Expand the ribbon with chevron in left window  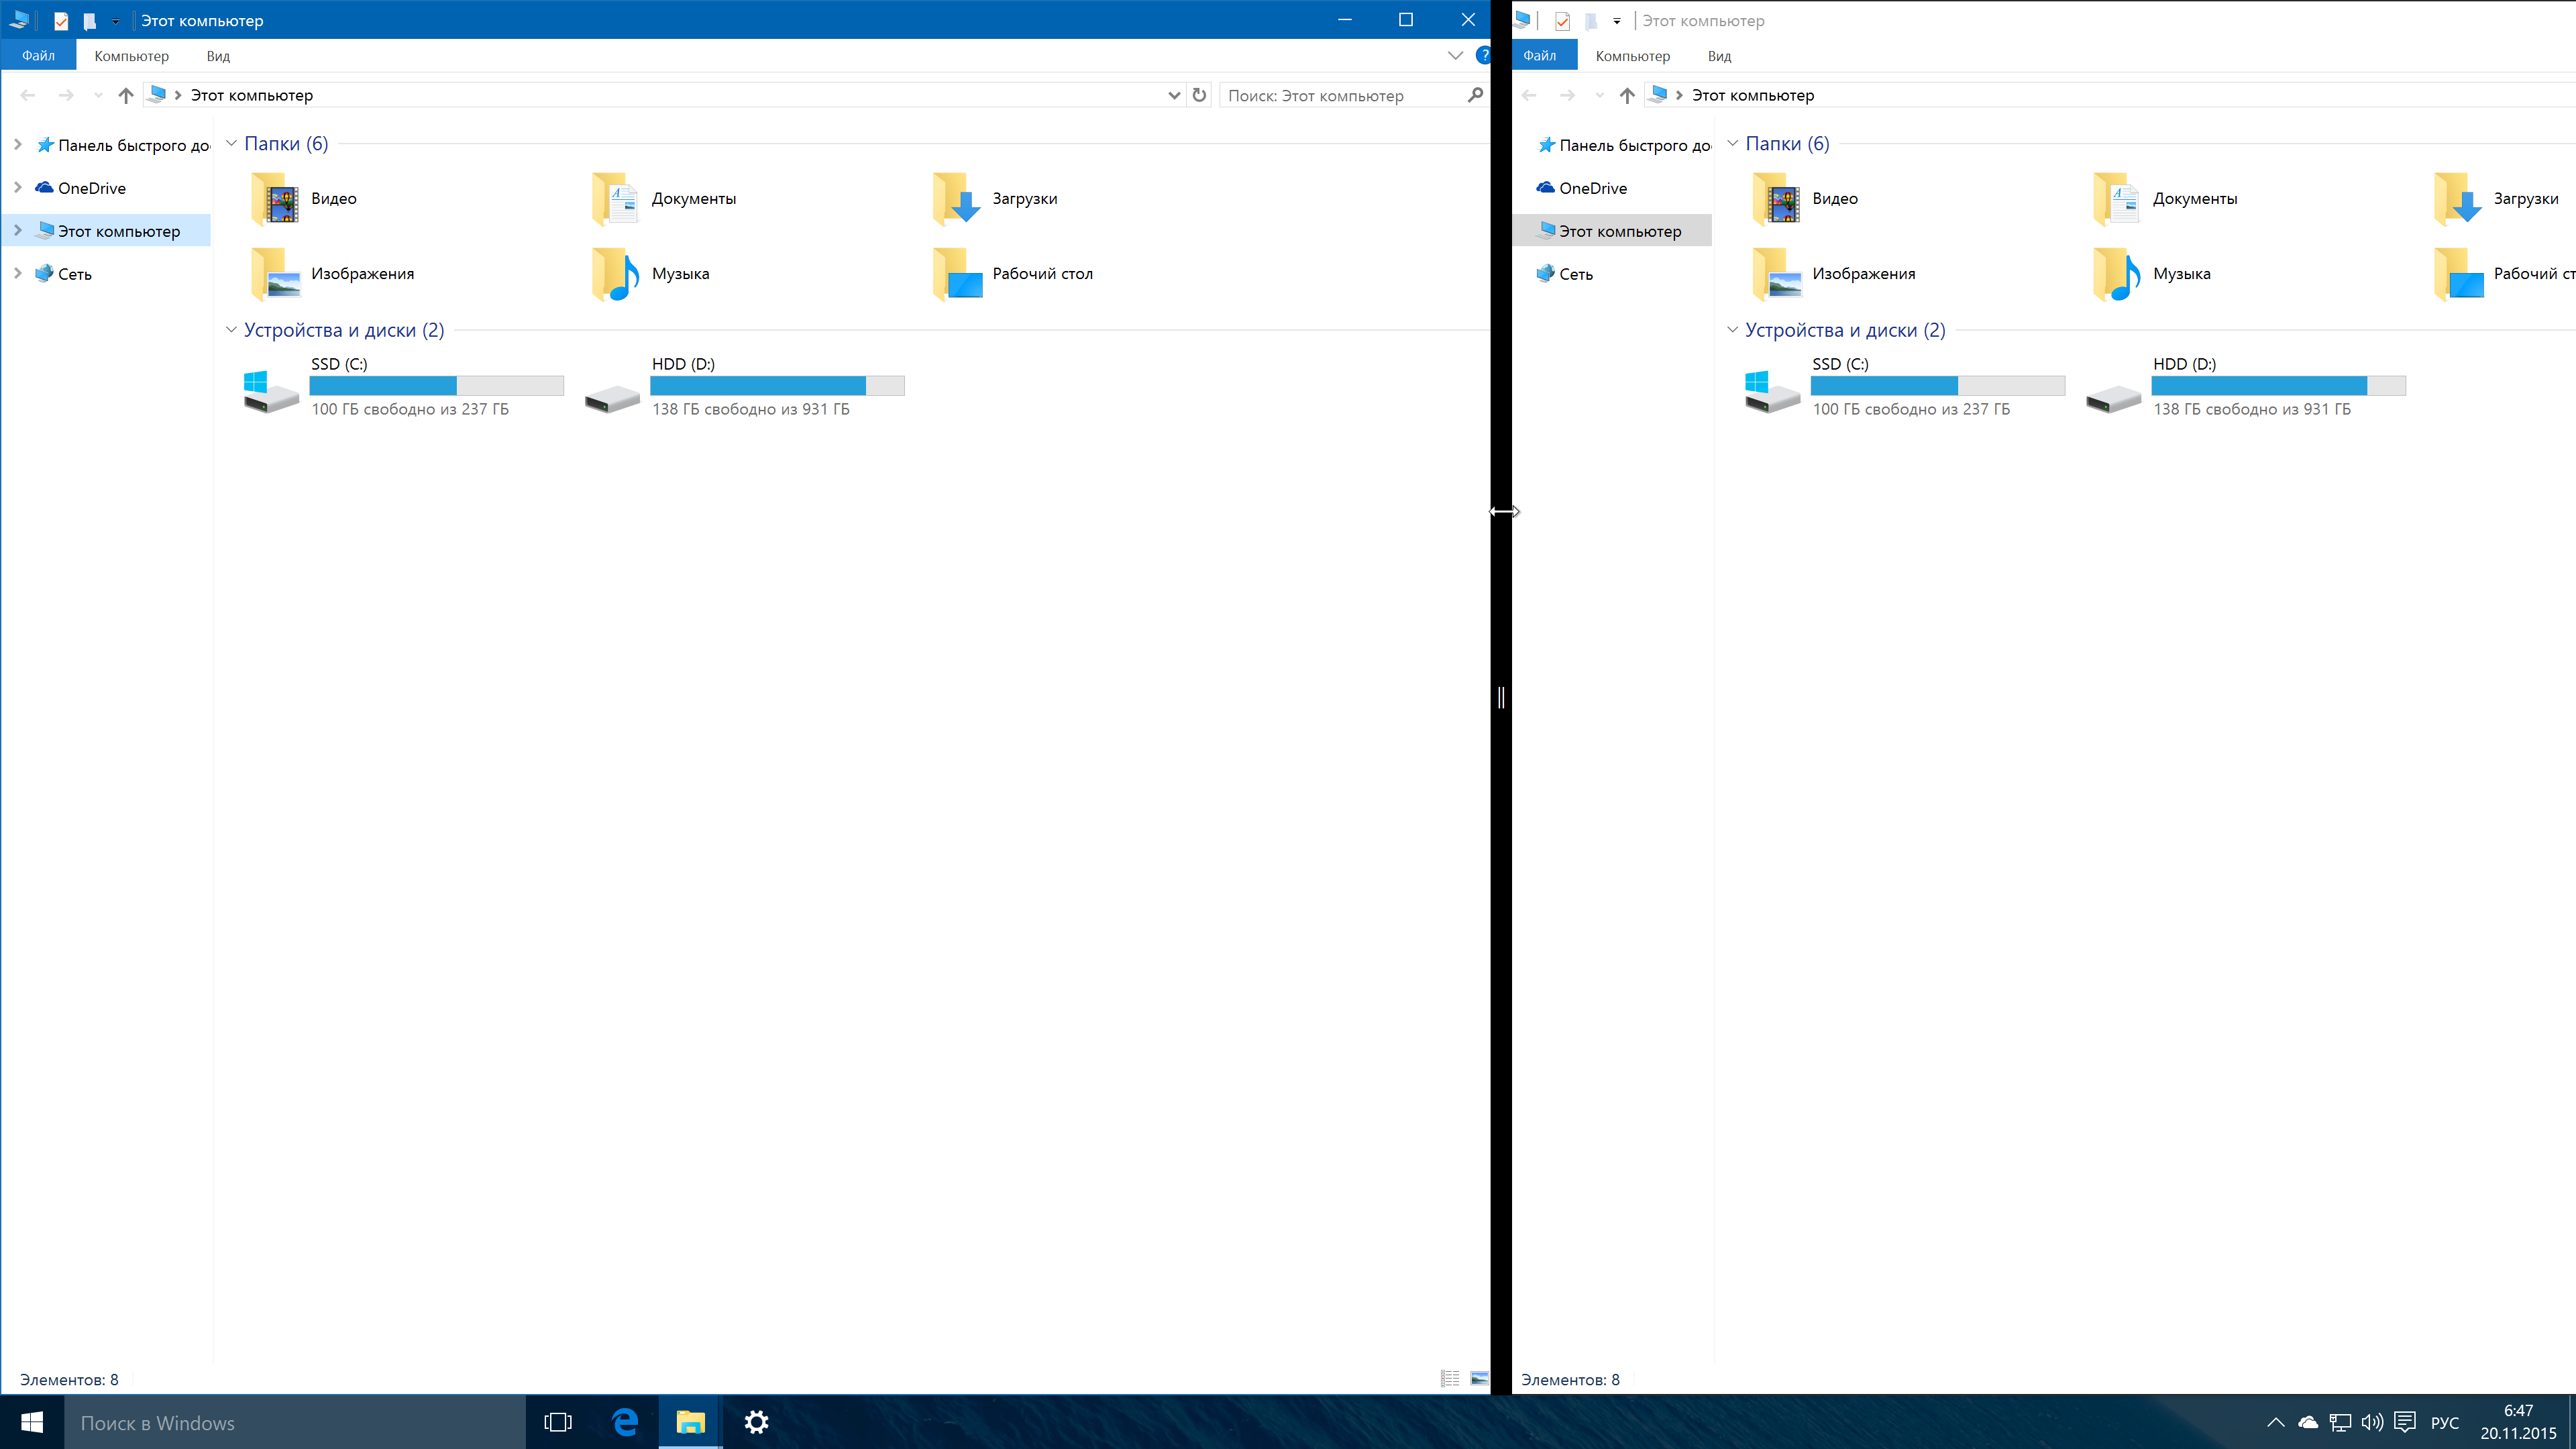tap(1455, 56)
